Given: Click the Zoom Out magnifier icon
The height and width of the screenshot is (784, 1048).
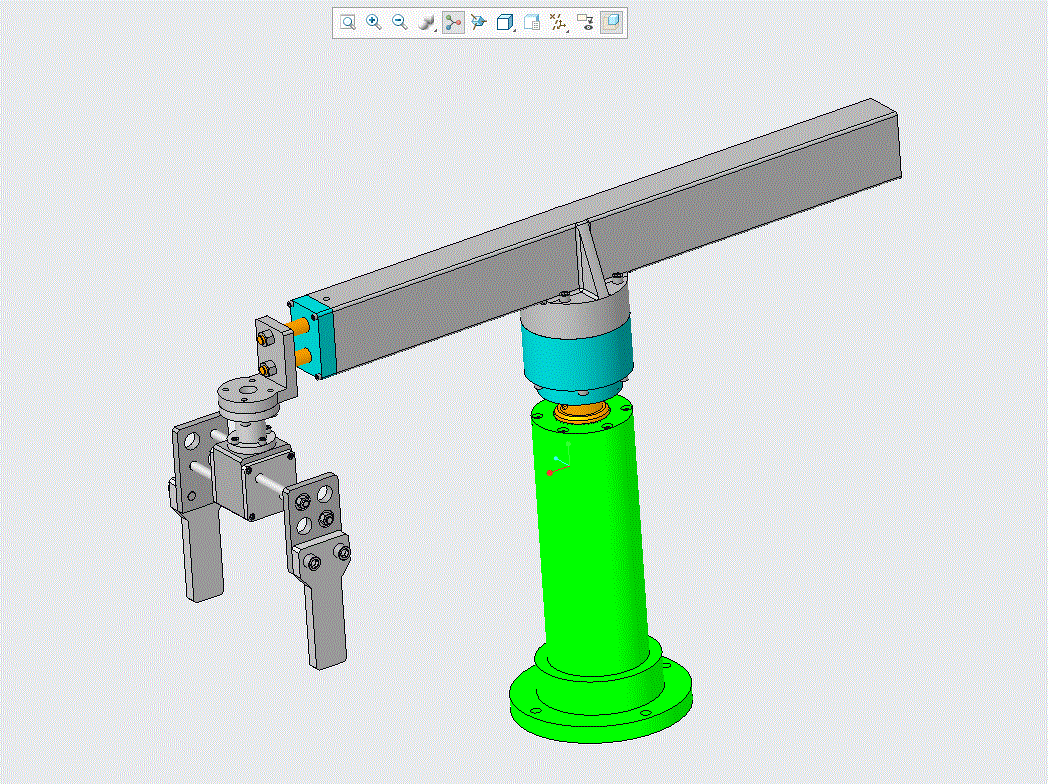Looking at the screenshot, I should (400, 23).
